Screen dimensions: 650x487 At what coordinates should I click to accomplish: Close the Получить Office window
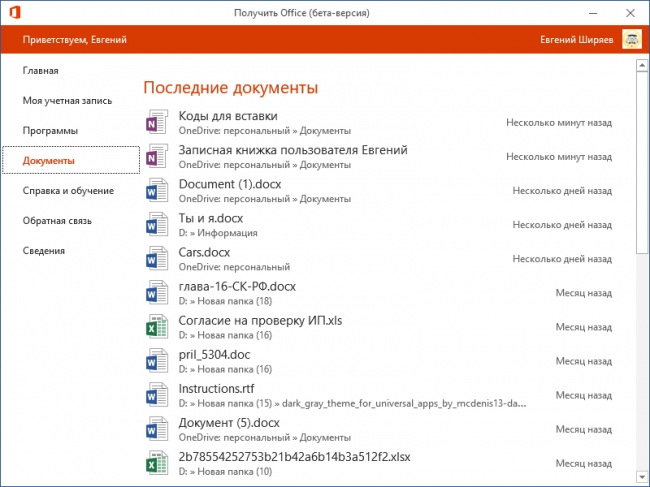631,13
